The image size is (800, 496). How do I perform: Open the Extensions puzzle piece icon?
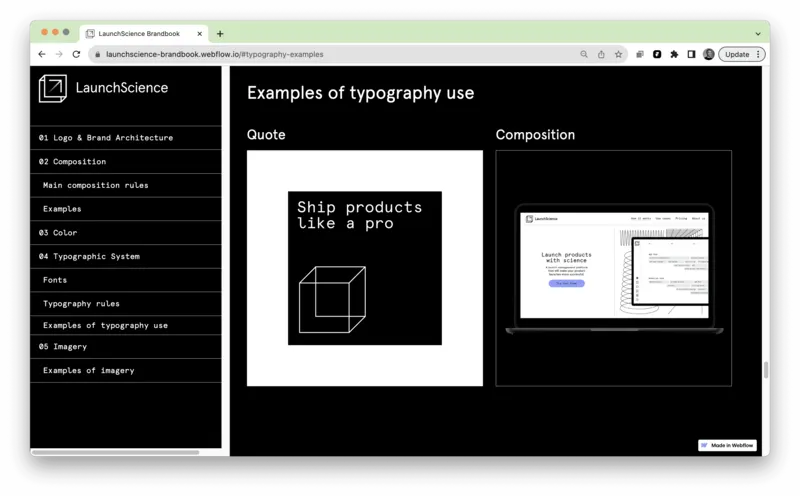pos(674,54)
